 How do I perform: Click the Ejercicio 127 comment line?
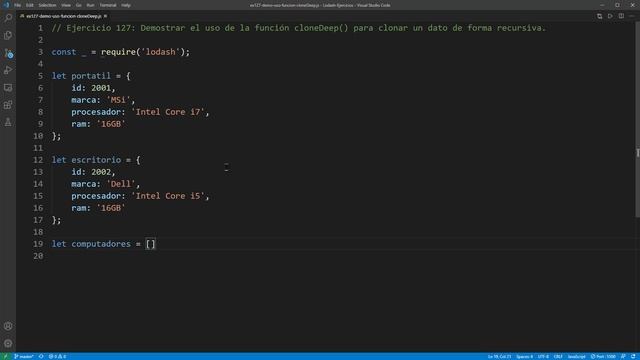coord(298,28)
